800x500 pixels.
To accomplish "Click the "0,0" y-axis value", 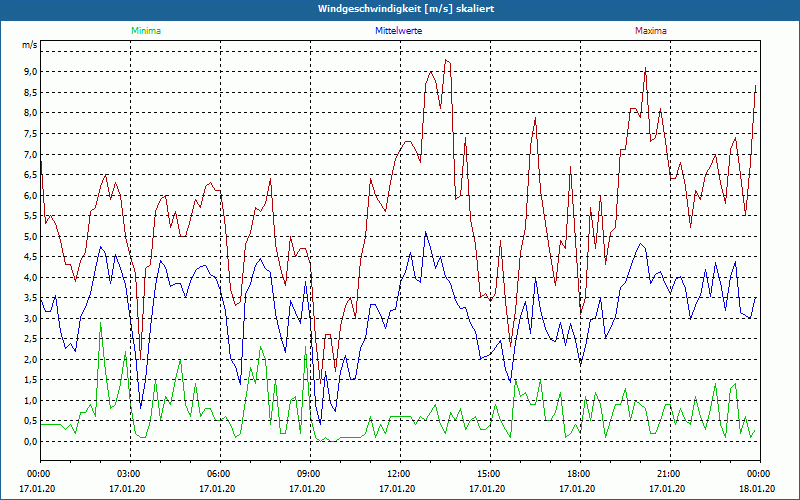I will coord(31,441).
